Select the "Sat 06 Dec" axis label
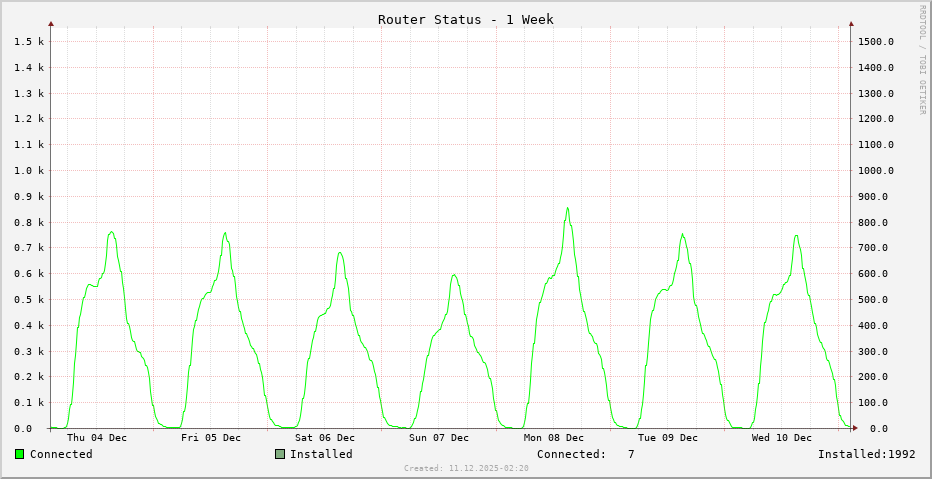 325,437
